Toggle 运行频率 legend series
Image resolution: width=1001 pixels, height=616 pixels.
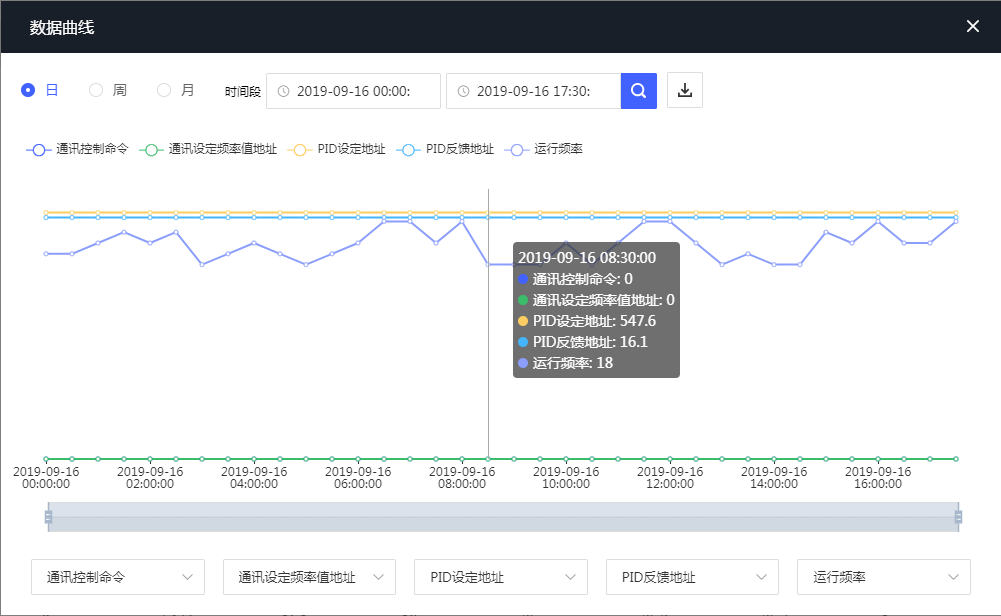(545, 149)
